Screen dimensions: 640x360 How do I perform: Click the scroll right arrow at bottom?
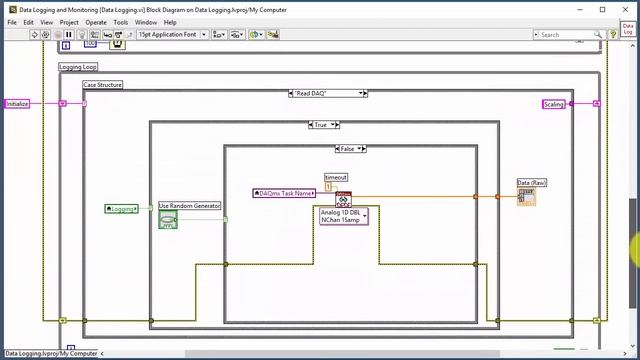[624, 353]
